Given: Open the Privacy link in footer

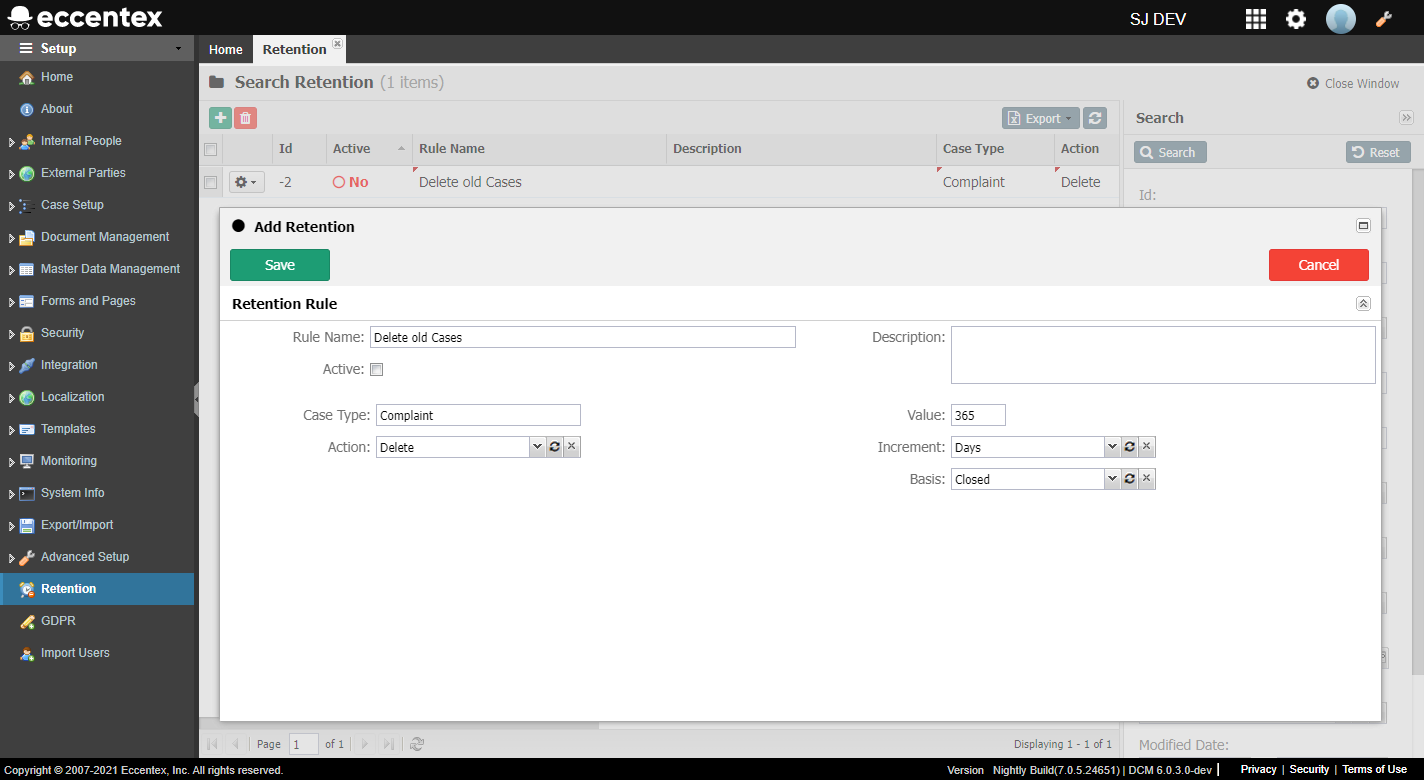Looking at the screenshot, I should 1258,769.
